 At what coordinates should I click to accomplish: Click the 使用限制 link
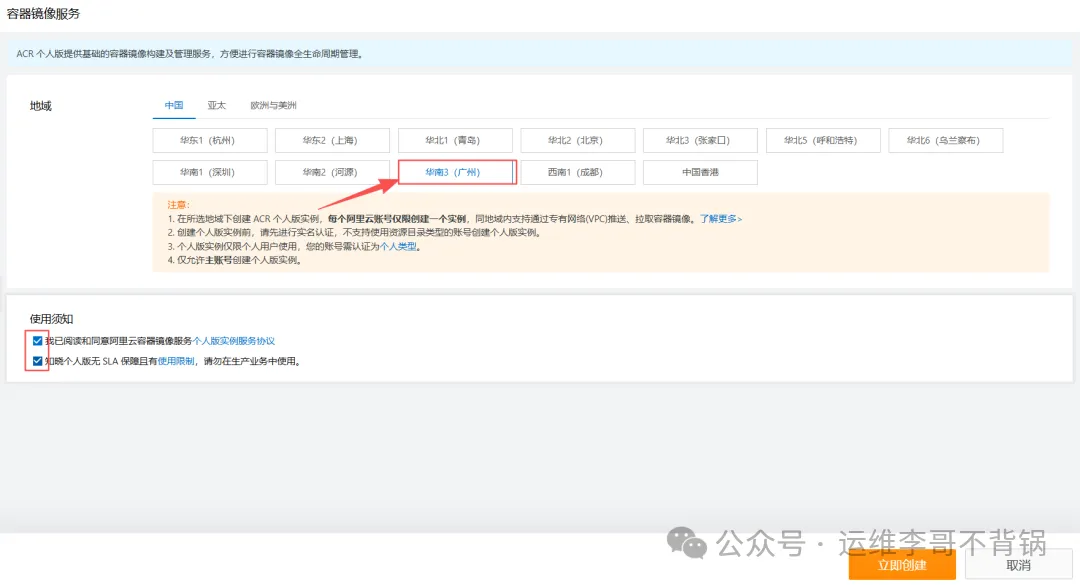[176, 361]
